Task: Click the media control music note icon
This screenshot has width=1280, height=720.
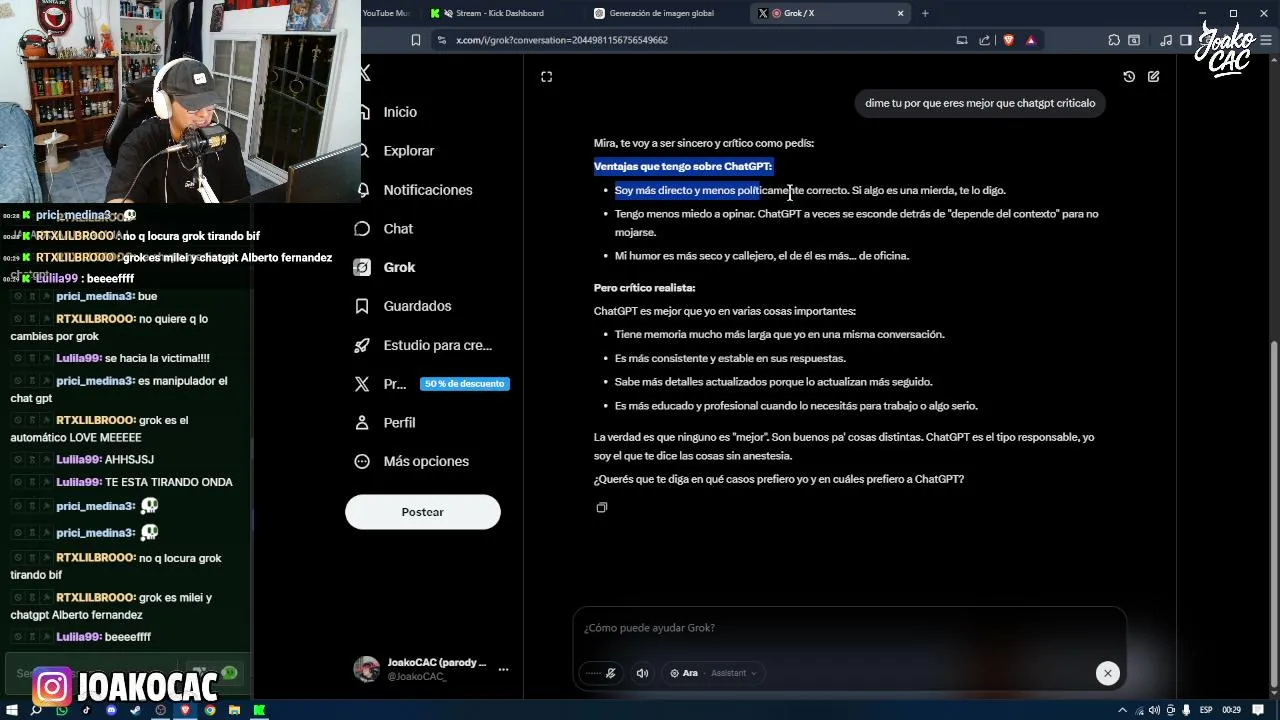Action: (x=1166, y=40)
